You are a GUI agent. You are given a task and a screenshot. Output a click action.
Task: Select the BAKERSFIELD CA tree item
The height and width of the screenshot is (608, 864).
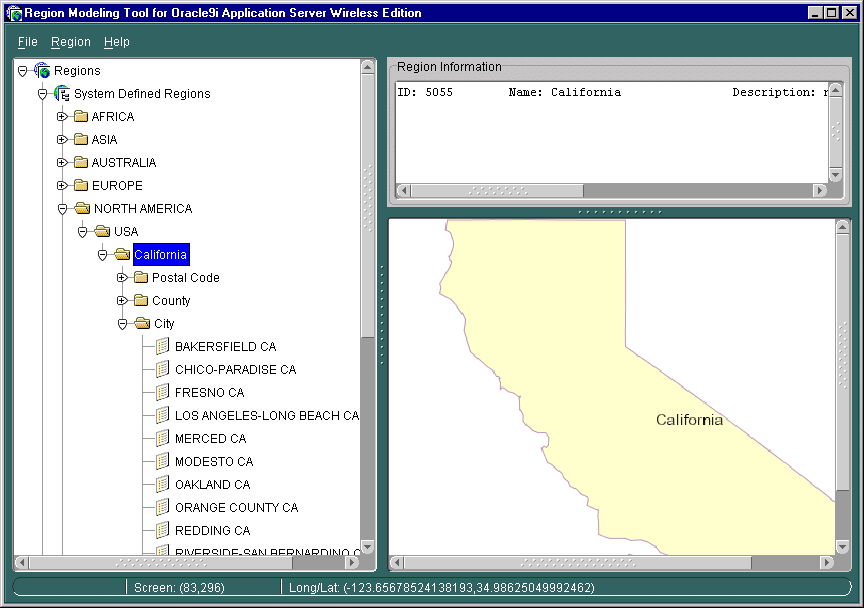point(225,347)
